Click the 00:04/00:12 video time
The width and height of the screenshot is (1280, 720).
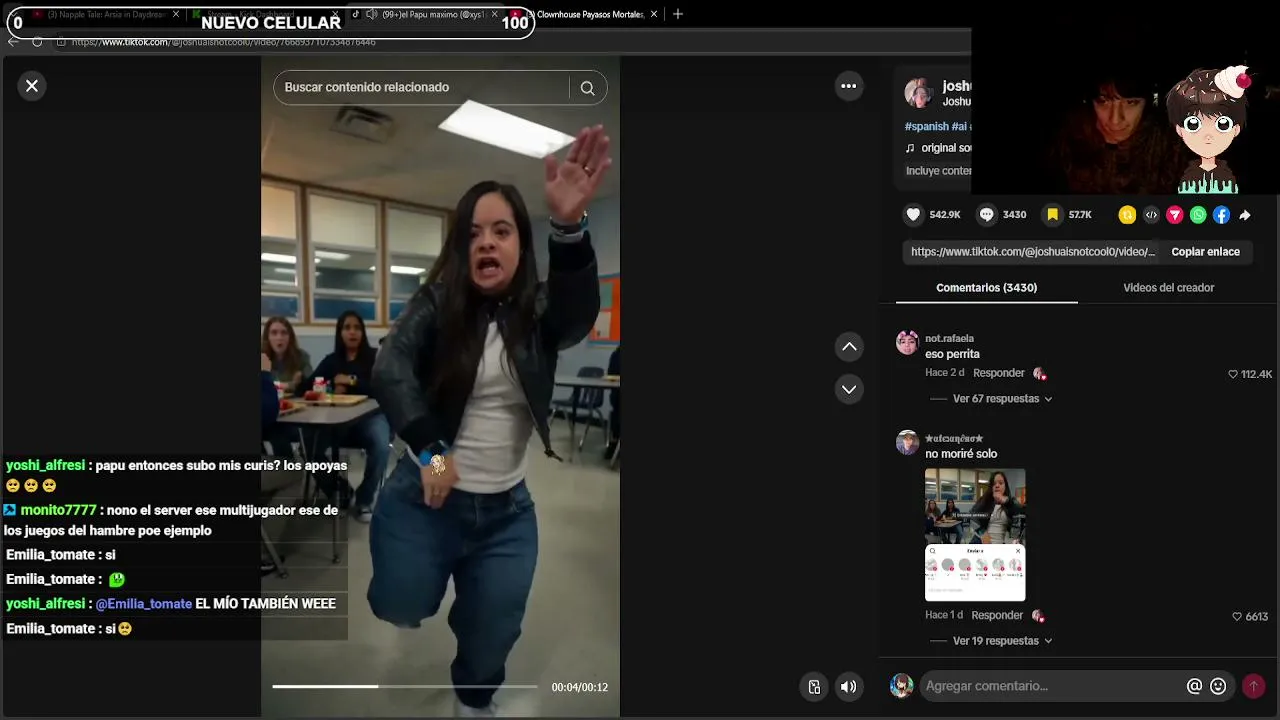[579, 687]
